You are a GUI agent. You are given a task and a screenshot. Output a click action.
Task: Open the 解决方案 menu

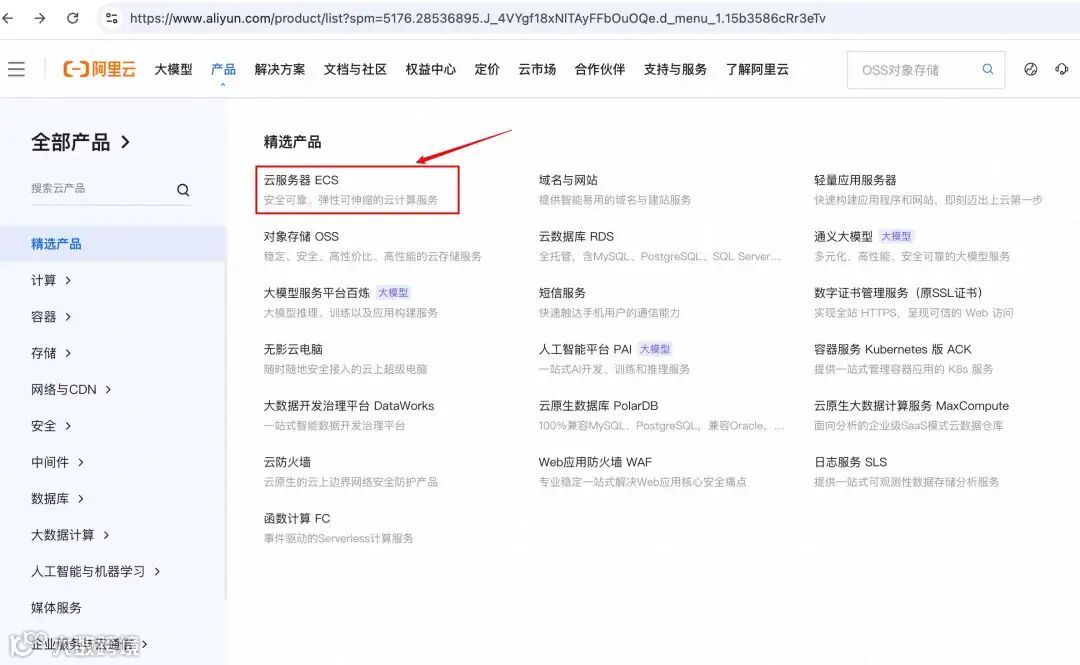coord(280,70)
